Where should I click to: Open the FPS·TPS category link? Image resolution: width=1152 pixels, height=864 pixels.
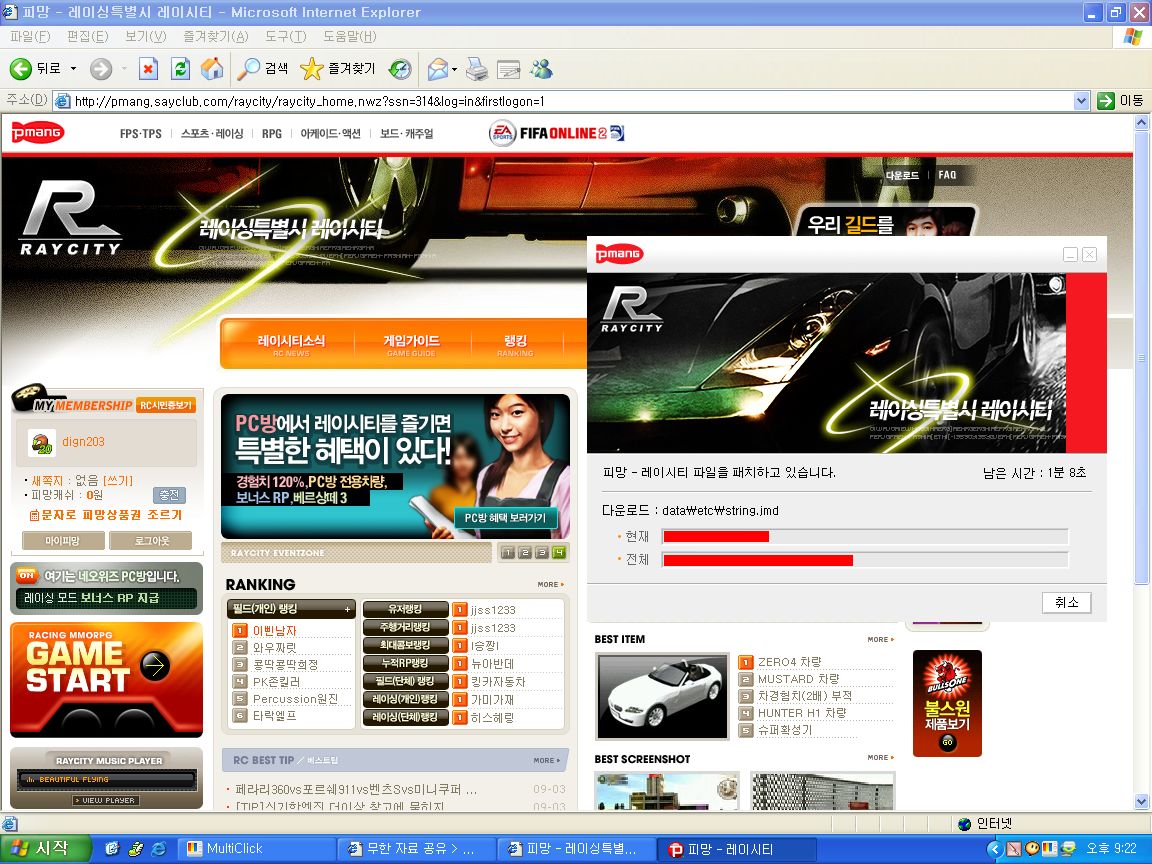coord(140,134)
